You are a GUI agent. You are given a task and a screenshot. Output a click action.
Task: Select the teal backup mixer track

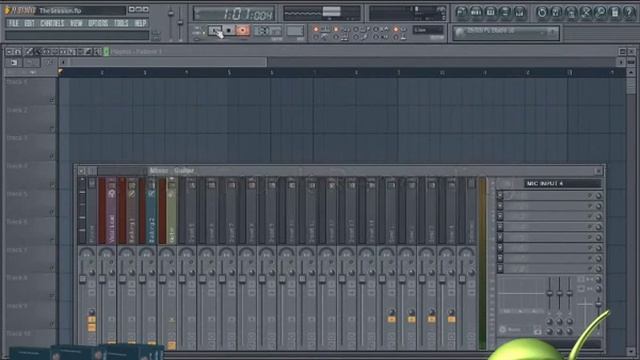click(152, 211)
